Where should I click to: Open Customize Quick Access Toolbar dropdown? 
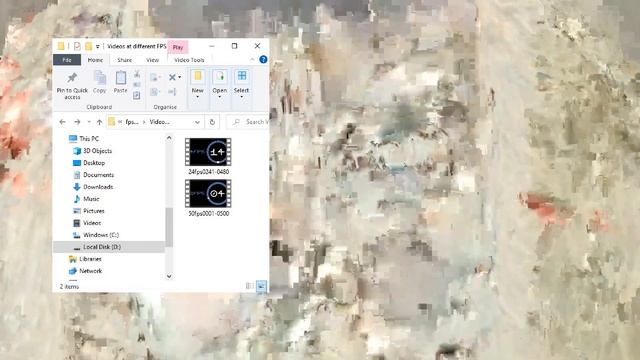click(98, 47)
